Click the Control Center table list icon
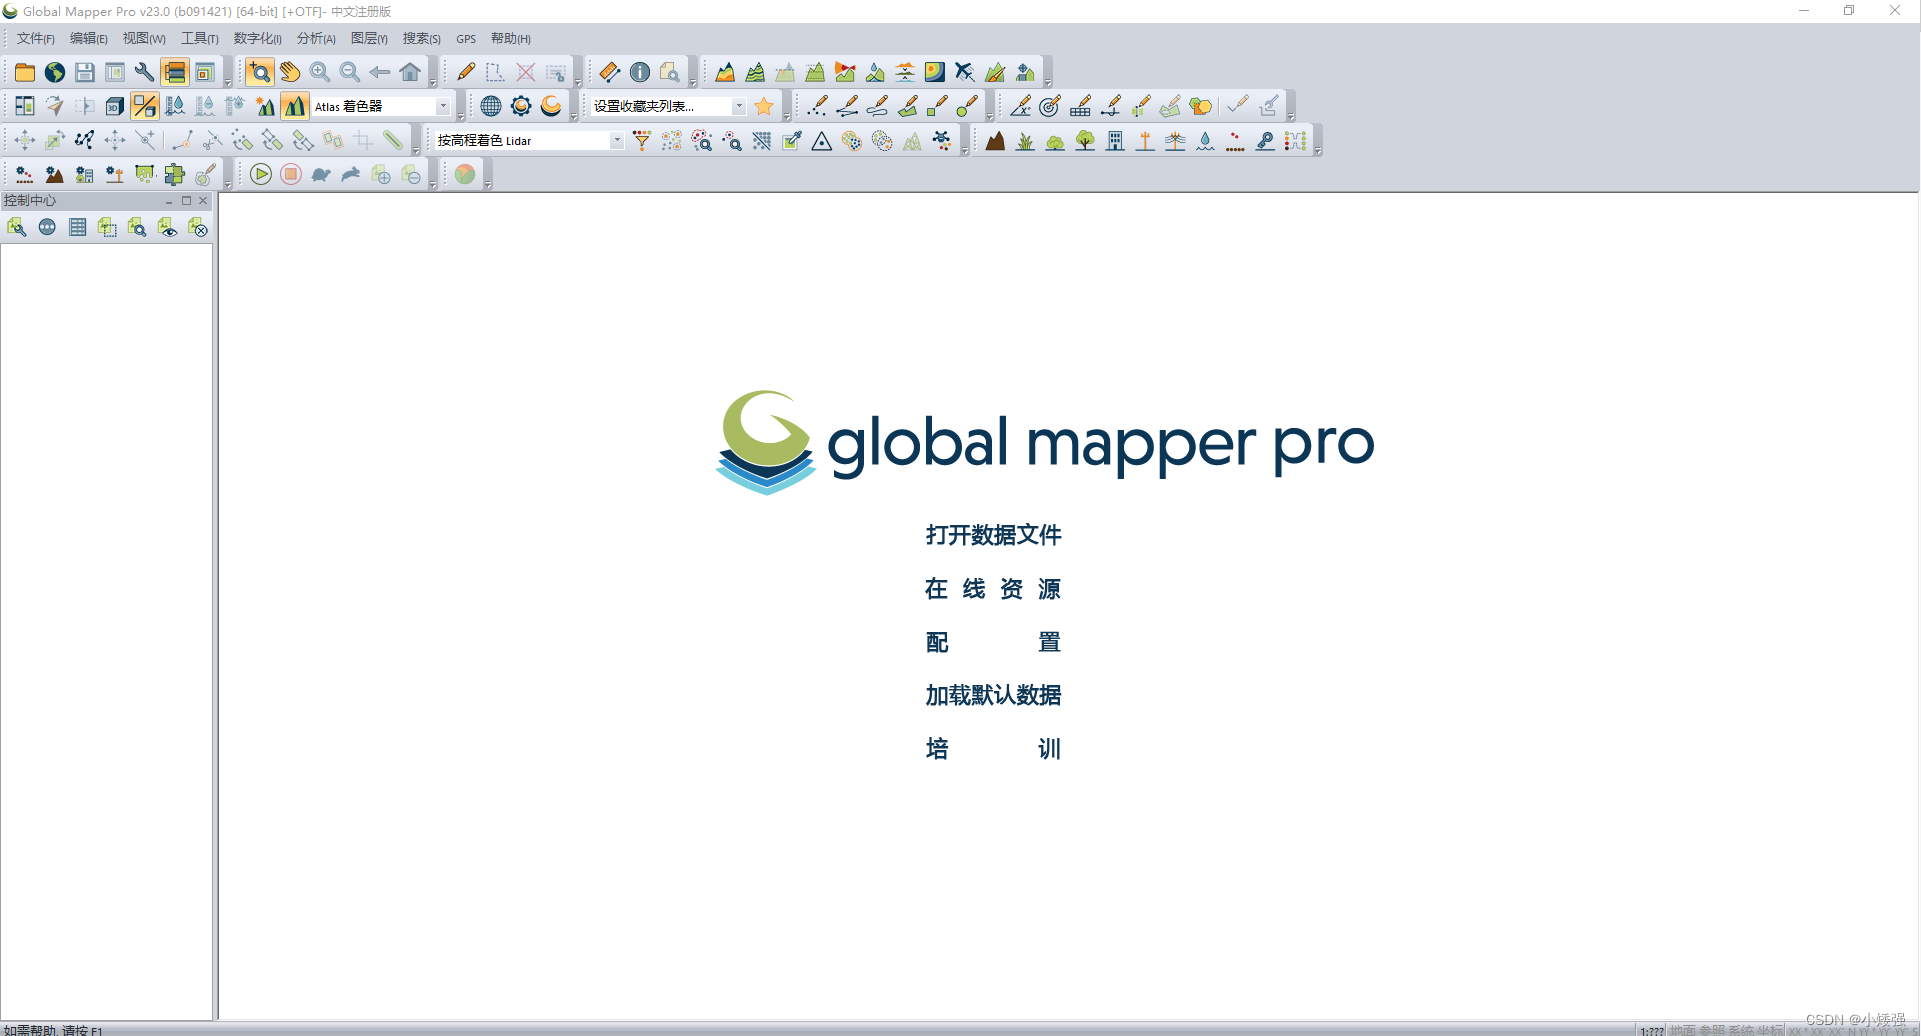Image resolution: width=1921 pixels, height=1036 pixels. pyautogui.click(x=77, y=228)
